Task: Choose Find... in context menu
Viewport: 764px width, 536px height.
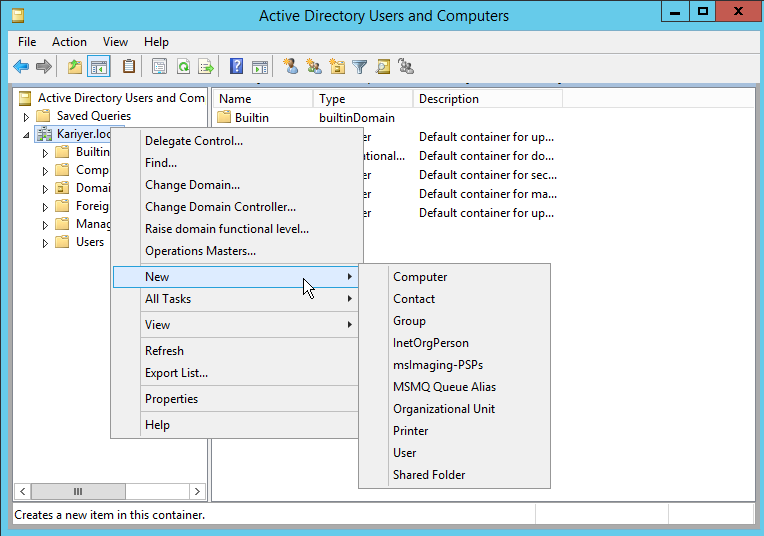Action: pyautogui.click(x=237, y=163)
